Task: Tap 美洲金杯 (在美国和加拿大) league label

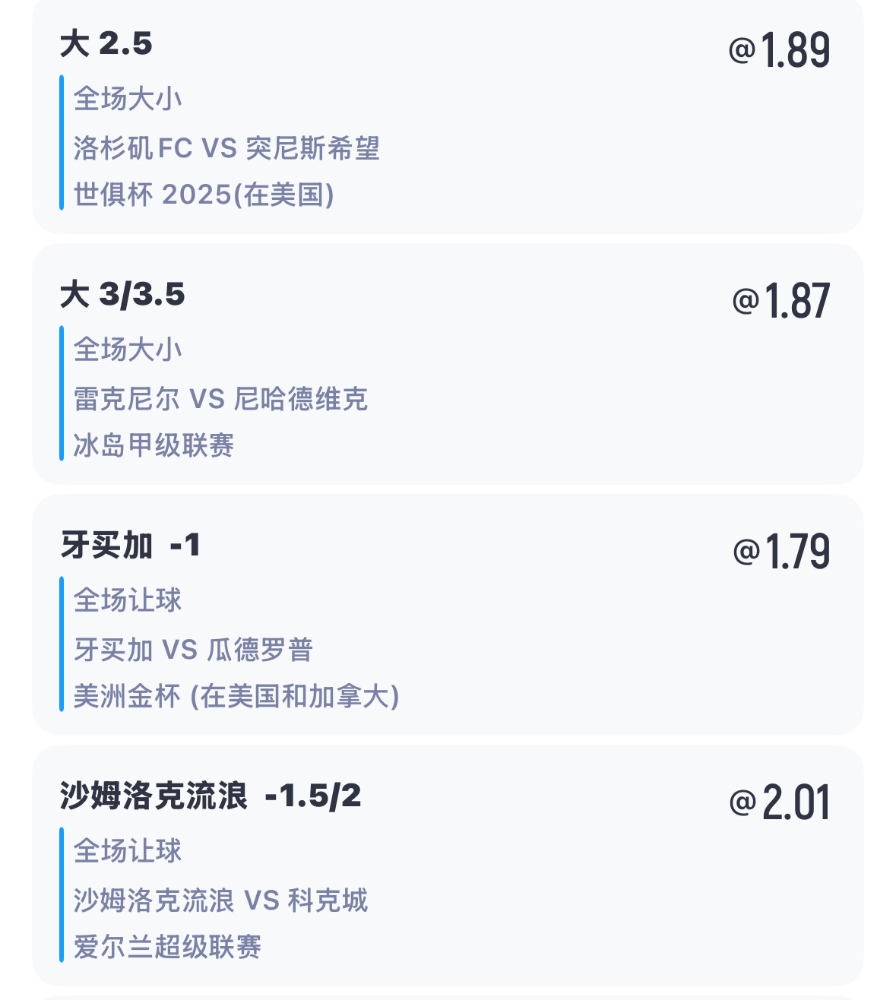Action: point(237,696)
